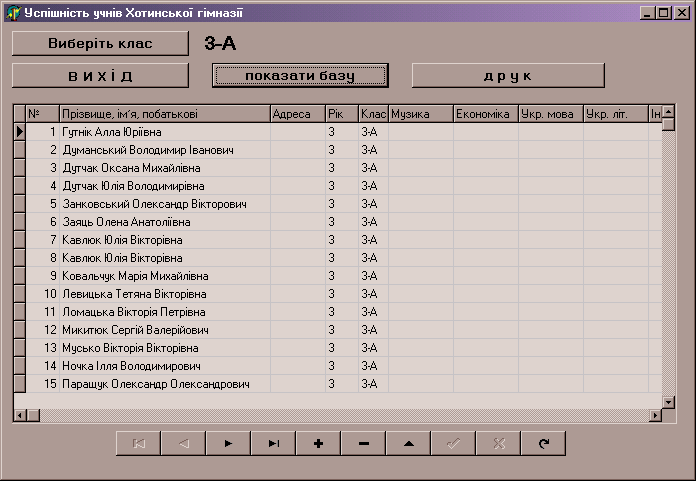Image resolution: width=696 pixels, height=481 pixels.
Task: Click 'Клас' column header
Action: [x=373, y=114]
